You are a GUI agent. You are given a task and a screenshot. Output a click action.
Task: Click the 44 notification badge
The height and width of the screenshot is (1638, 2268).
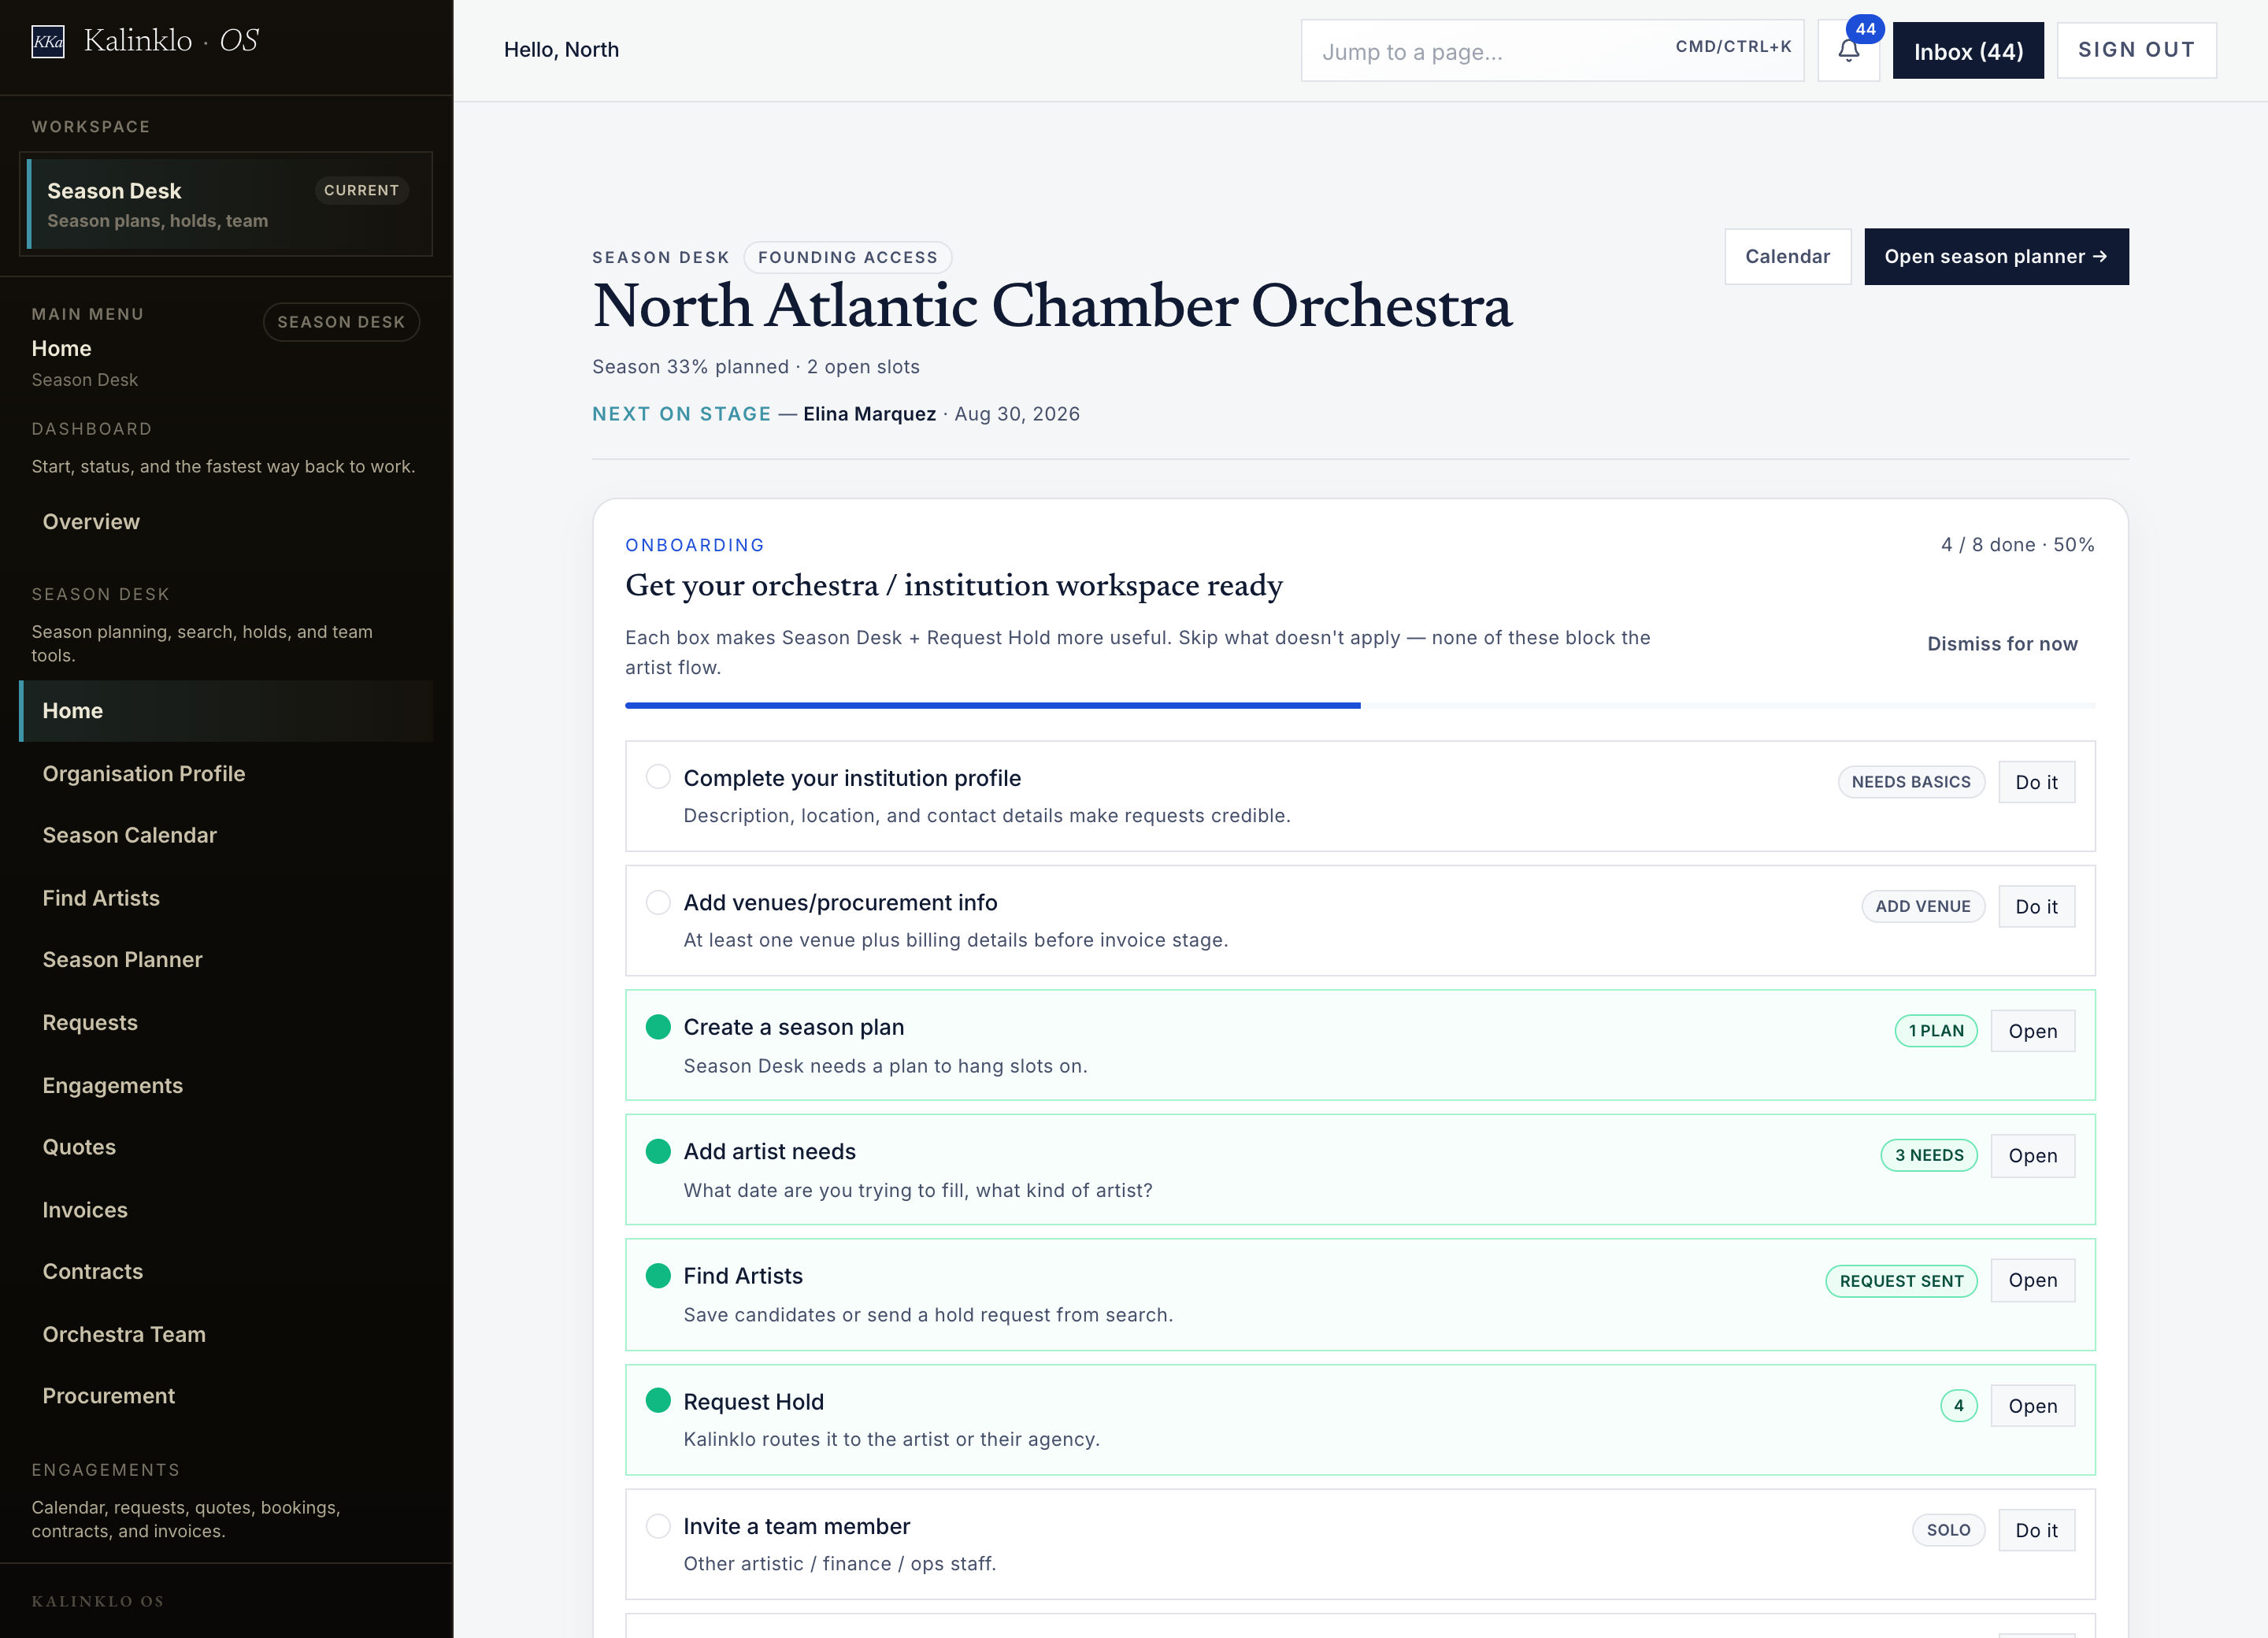1865,29
